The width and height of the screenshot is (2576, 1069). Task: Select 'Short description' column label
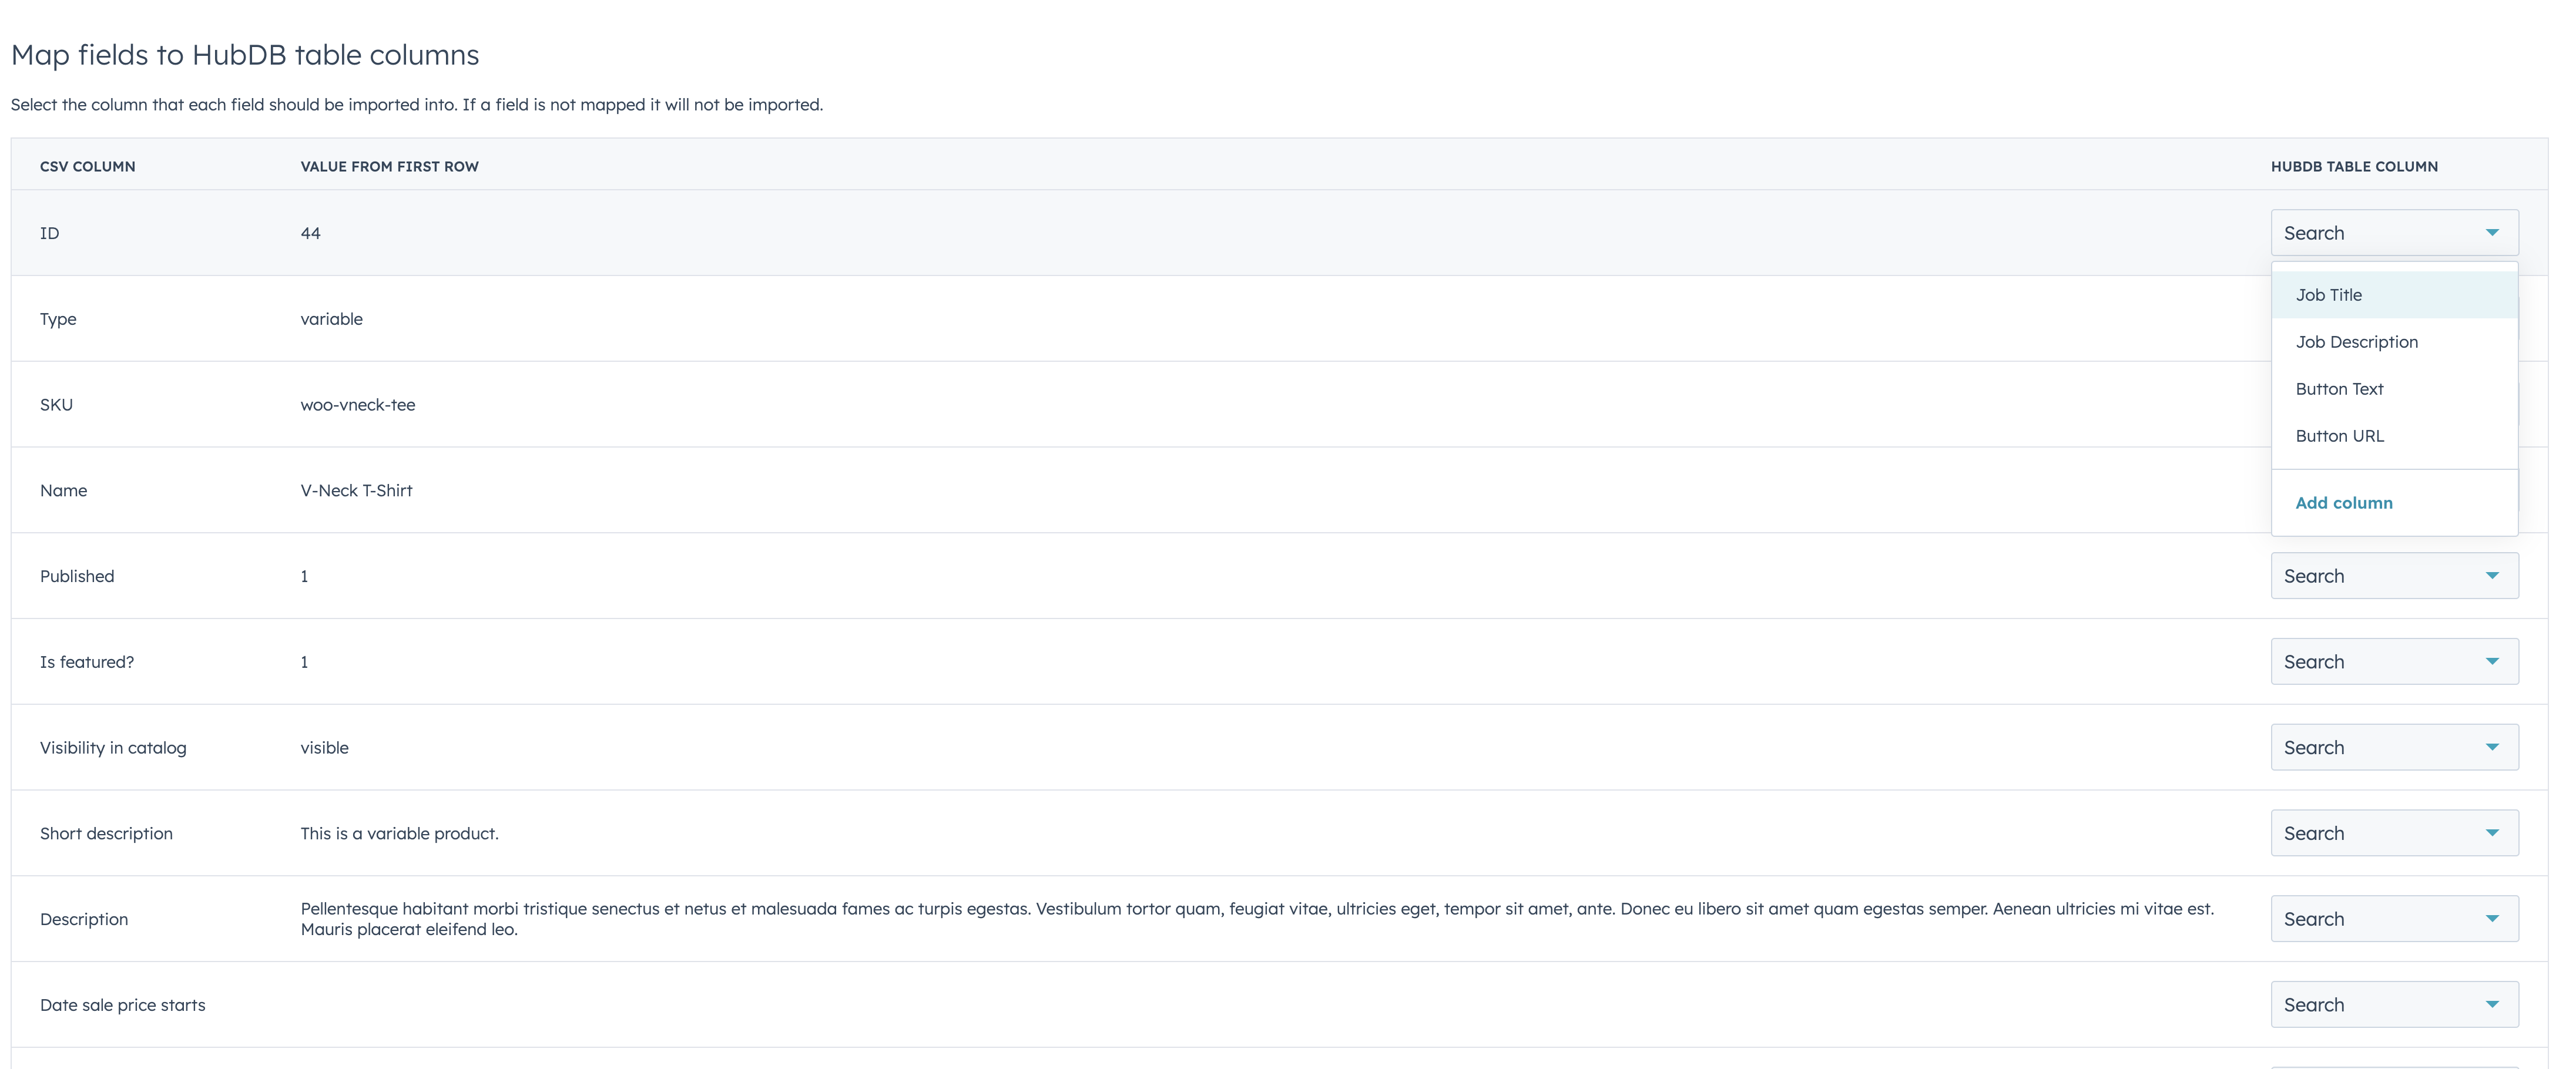pyautogui.click(x=106, y=834)
